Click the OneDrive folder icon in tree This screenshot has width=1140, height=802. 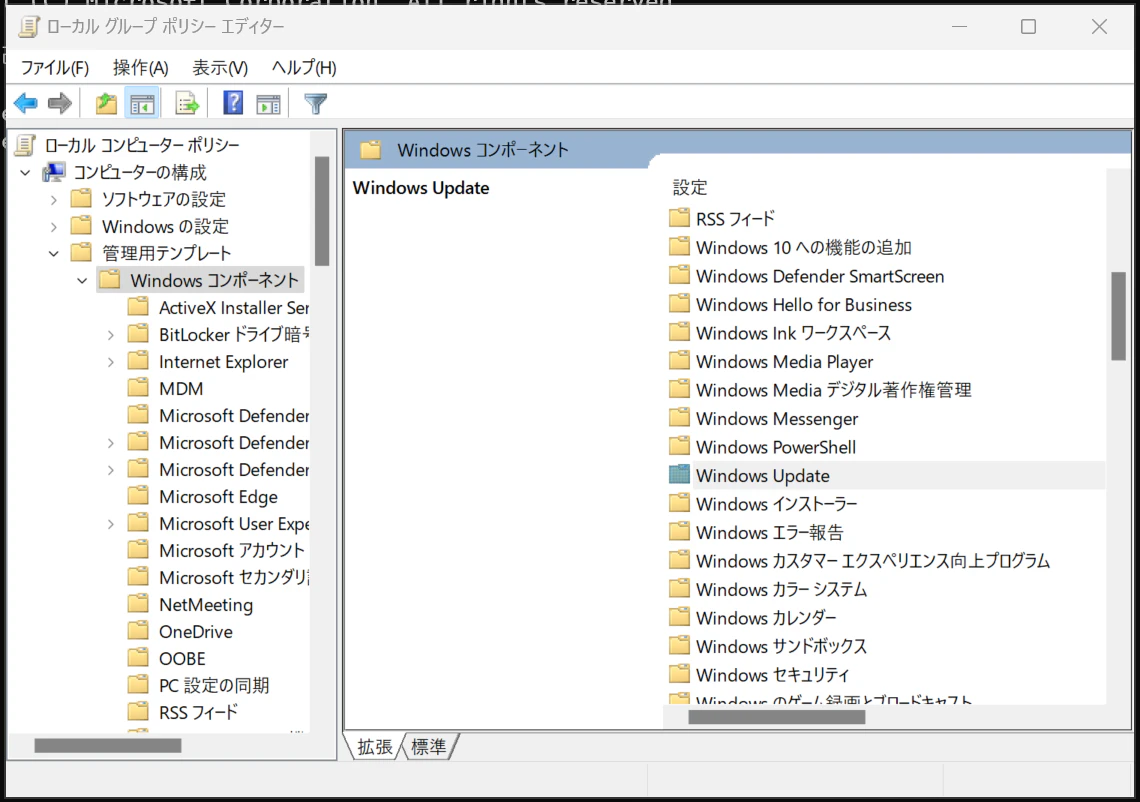(x=138, y=631)
